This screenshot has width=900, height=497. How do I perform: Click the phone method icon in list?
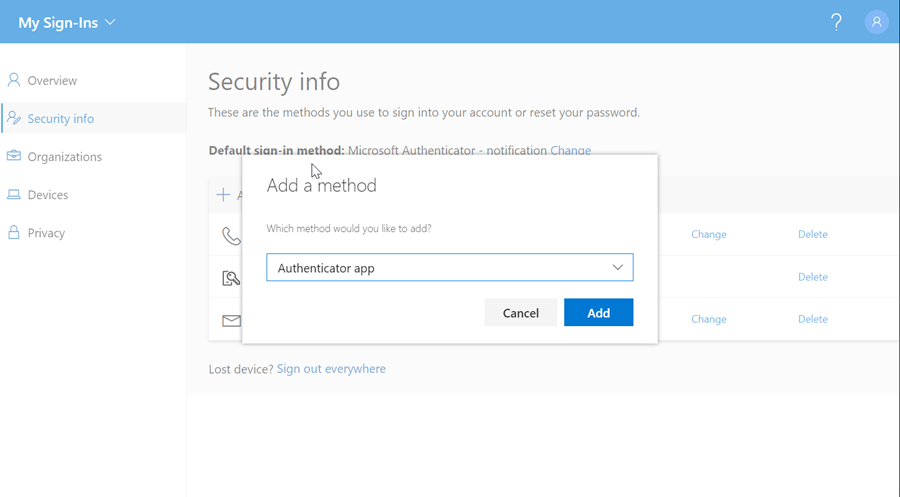point(231,236)
